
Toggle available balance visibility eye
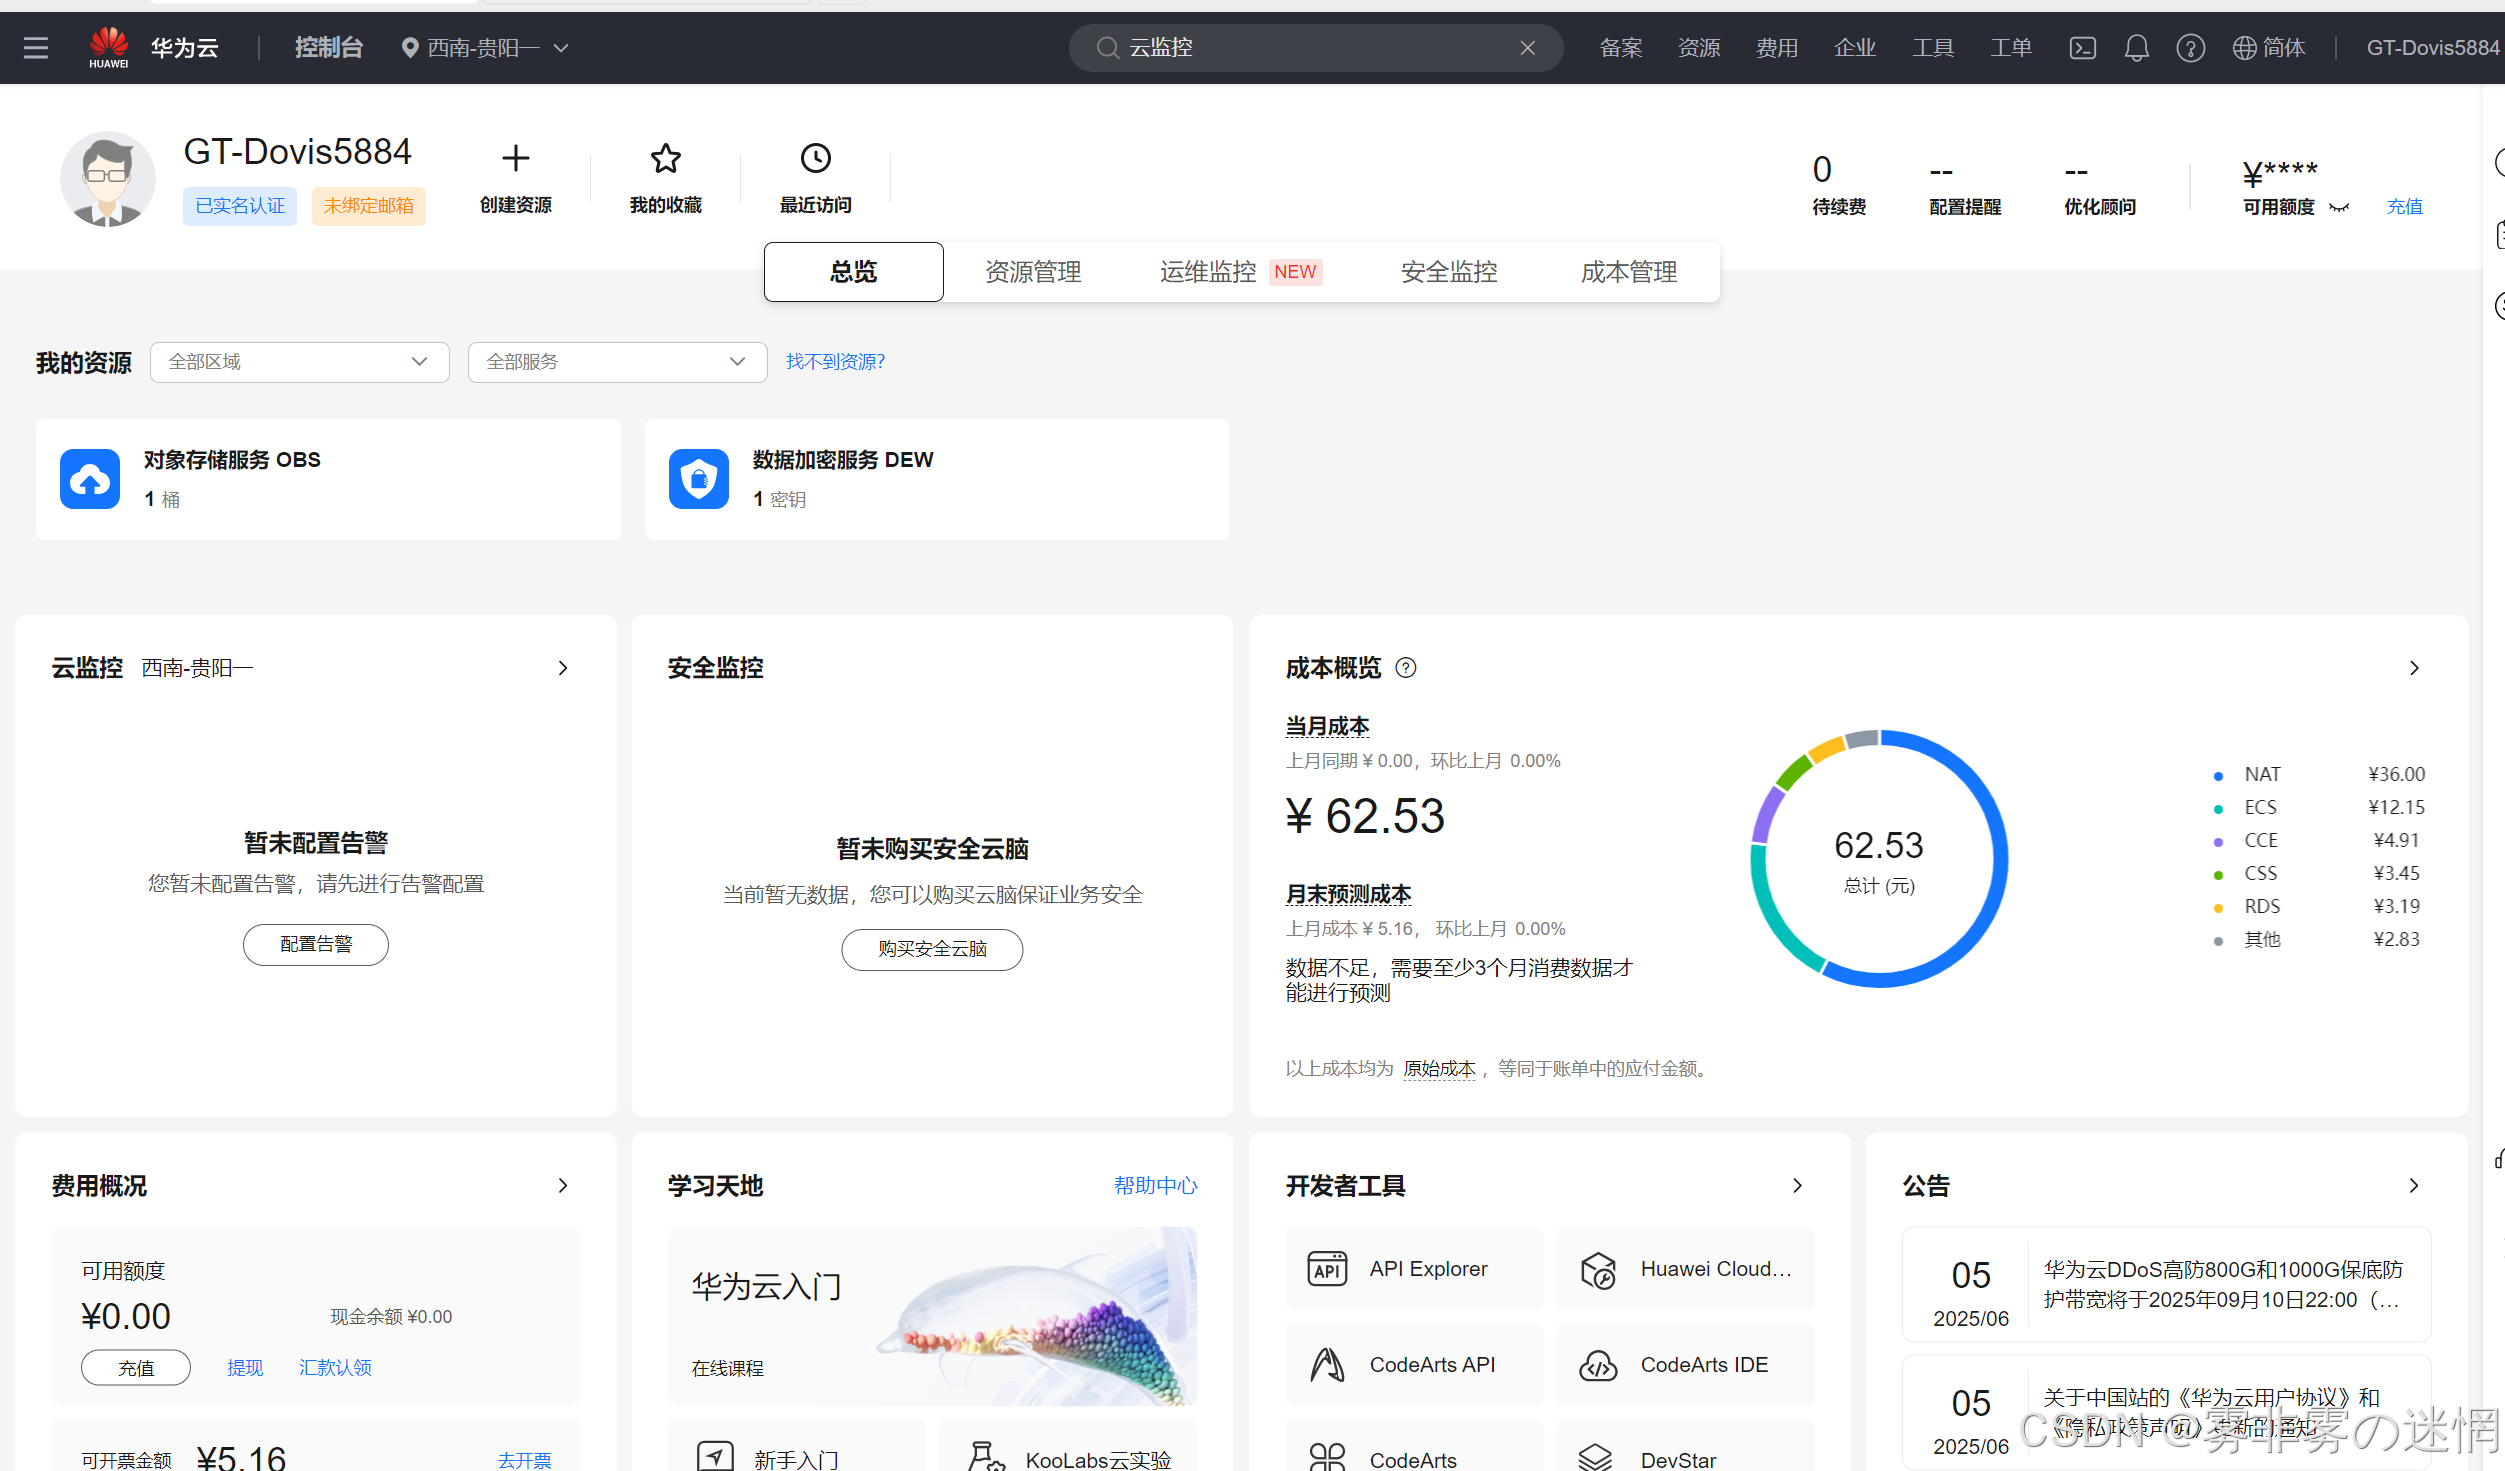[x=2339, y=207]
